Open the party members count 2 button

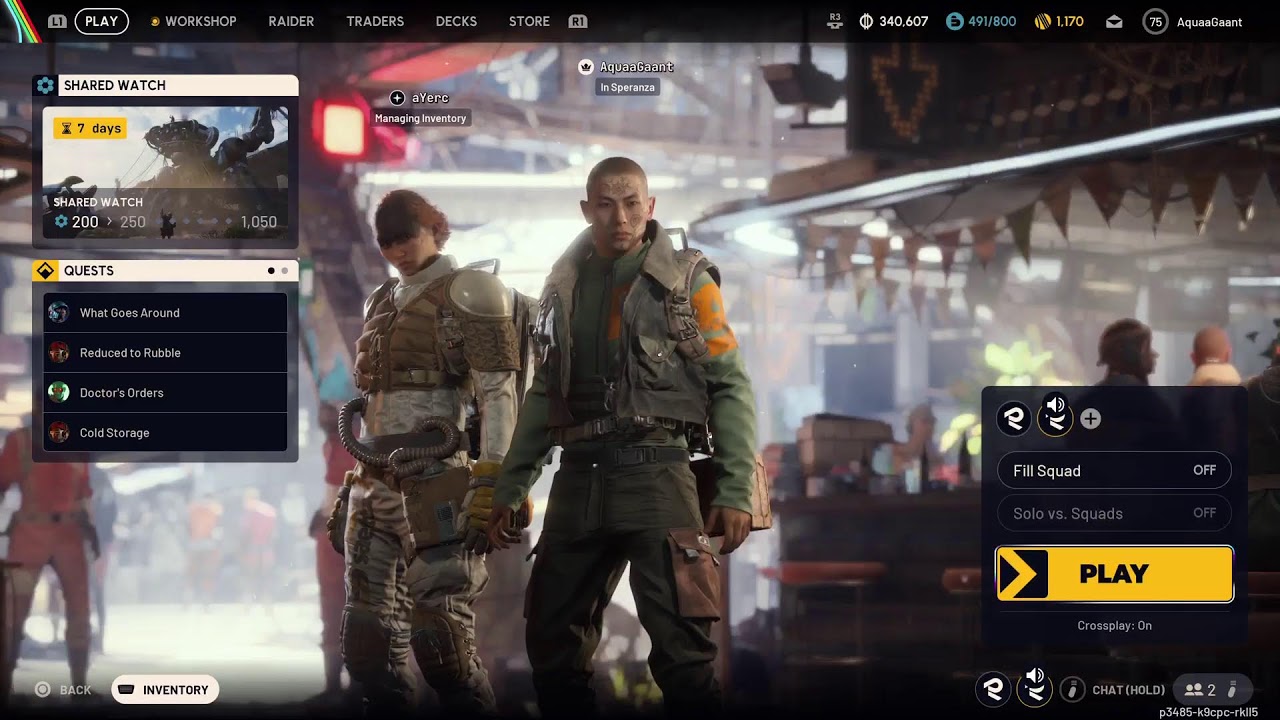1212,689
